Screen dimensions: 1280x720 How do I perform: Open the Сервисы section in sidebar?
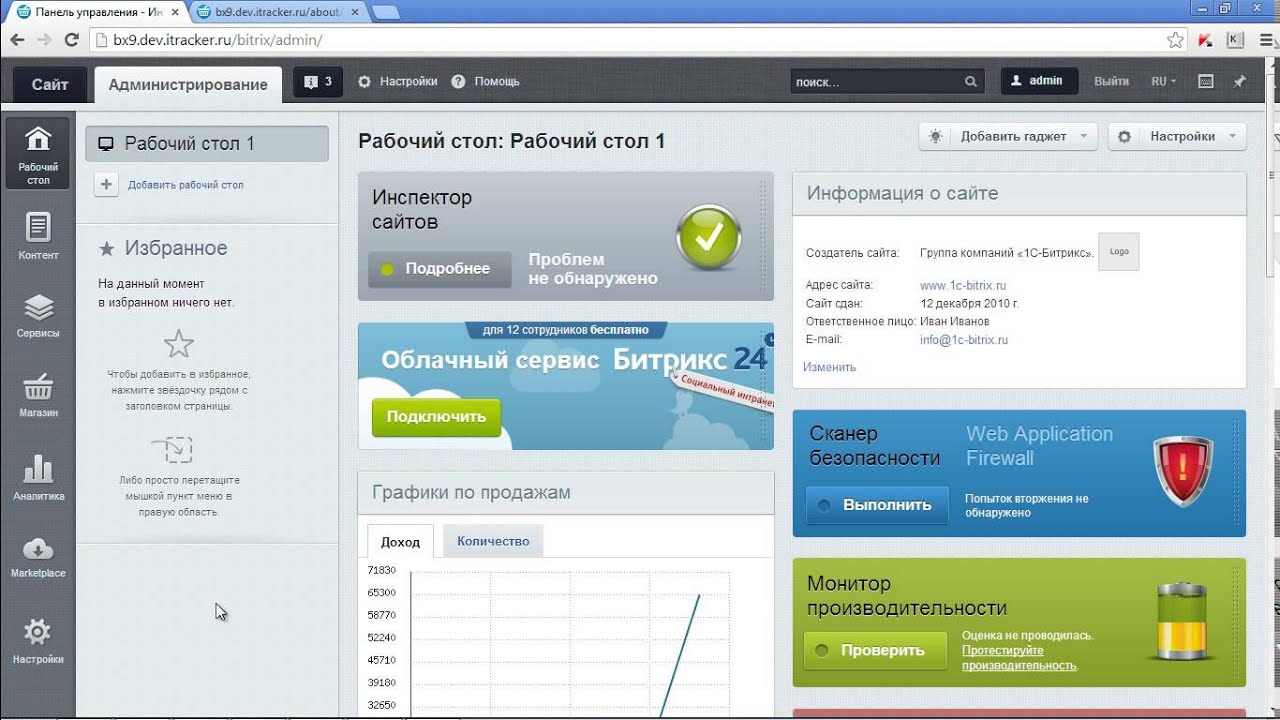[38, 315]
